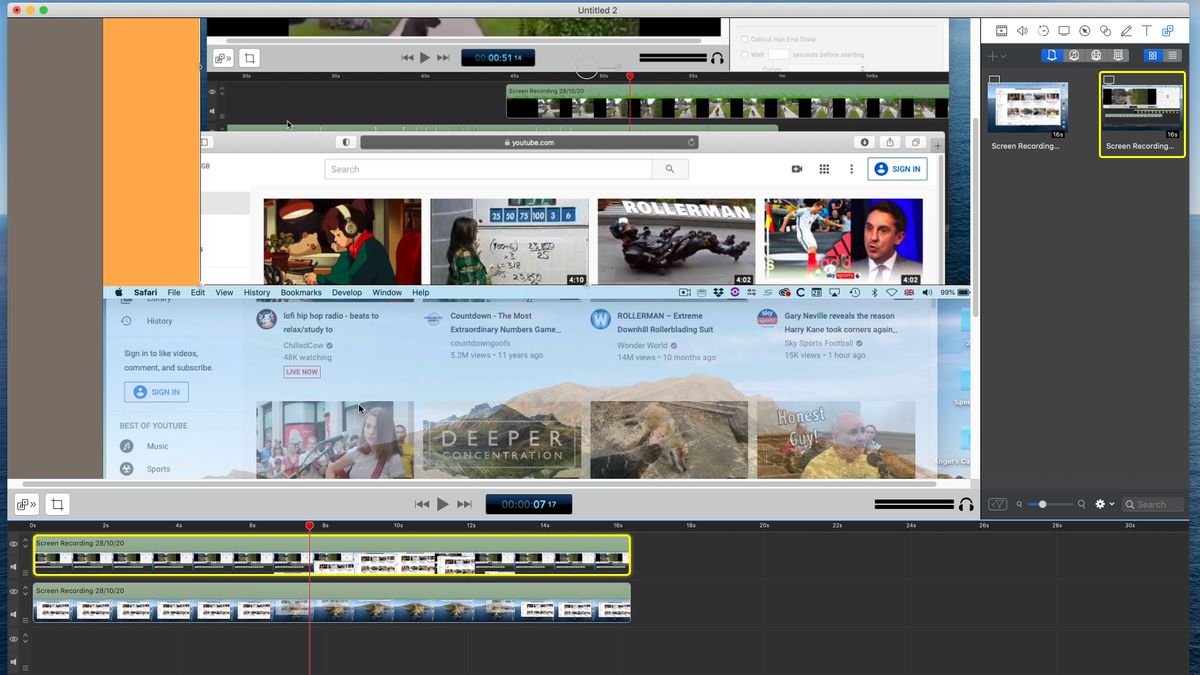Hide the top Screen Recording track

[14, 543]
